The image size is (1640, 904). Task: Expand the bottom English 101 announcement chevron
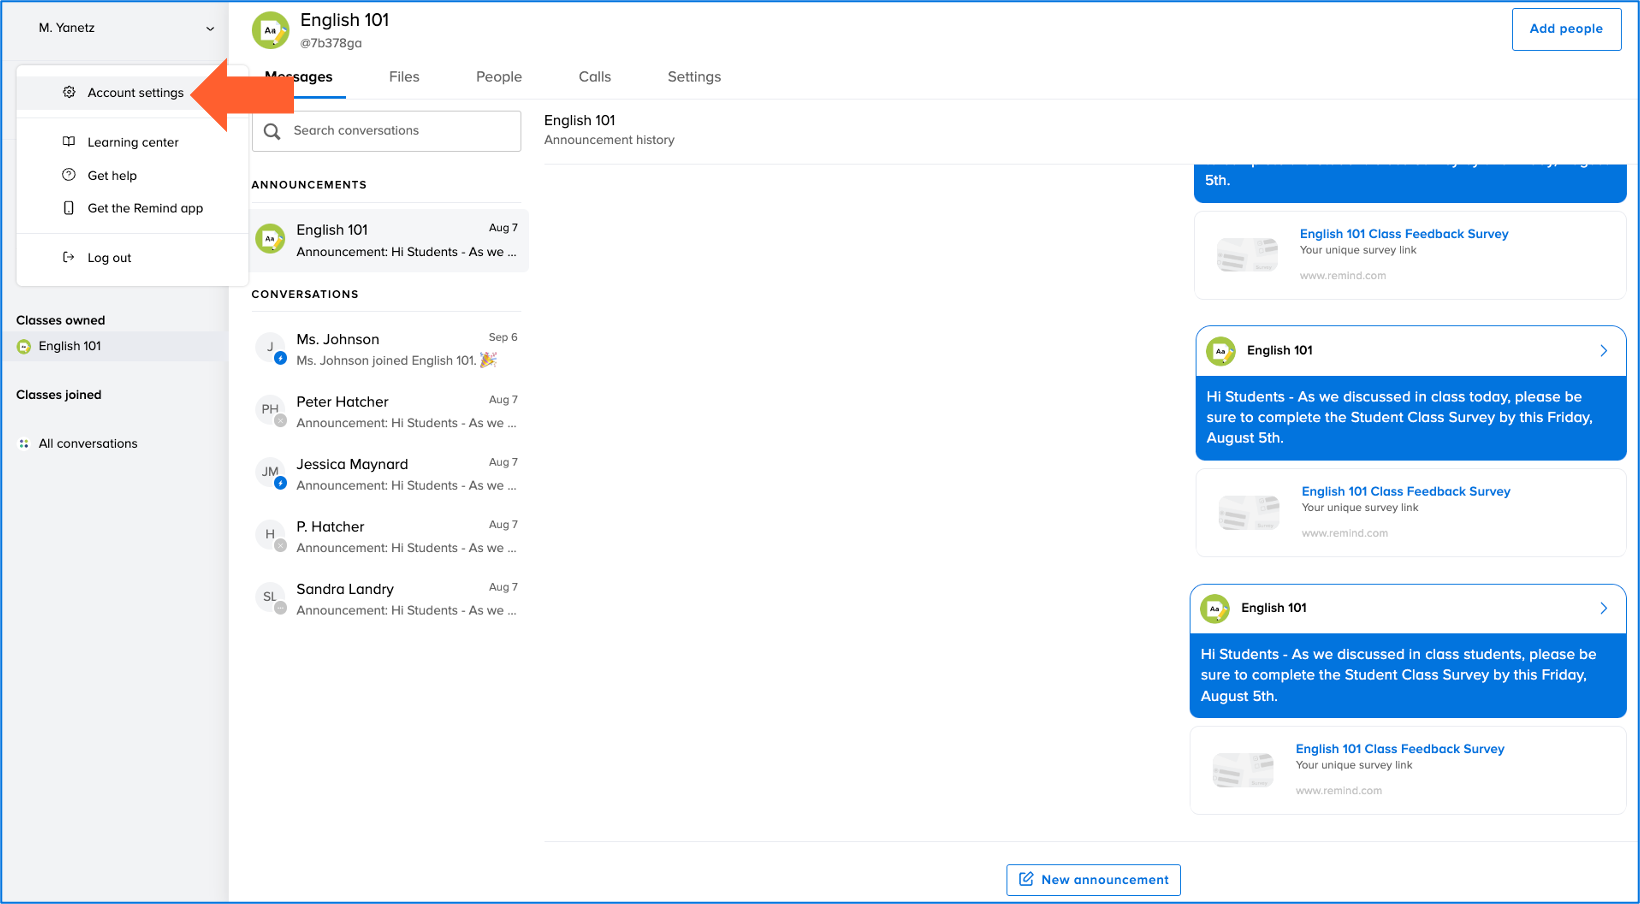coord(1603,608)
